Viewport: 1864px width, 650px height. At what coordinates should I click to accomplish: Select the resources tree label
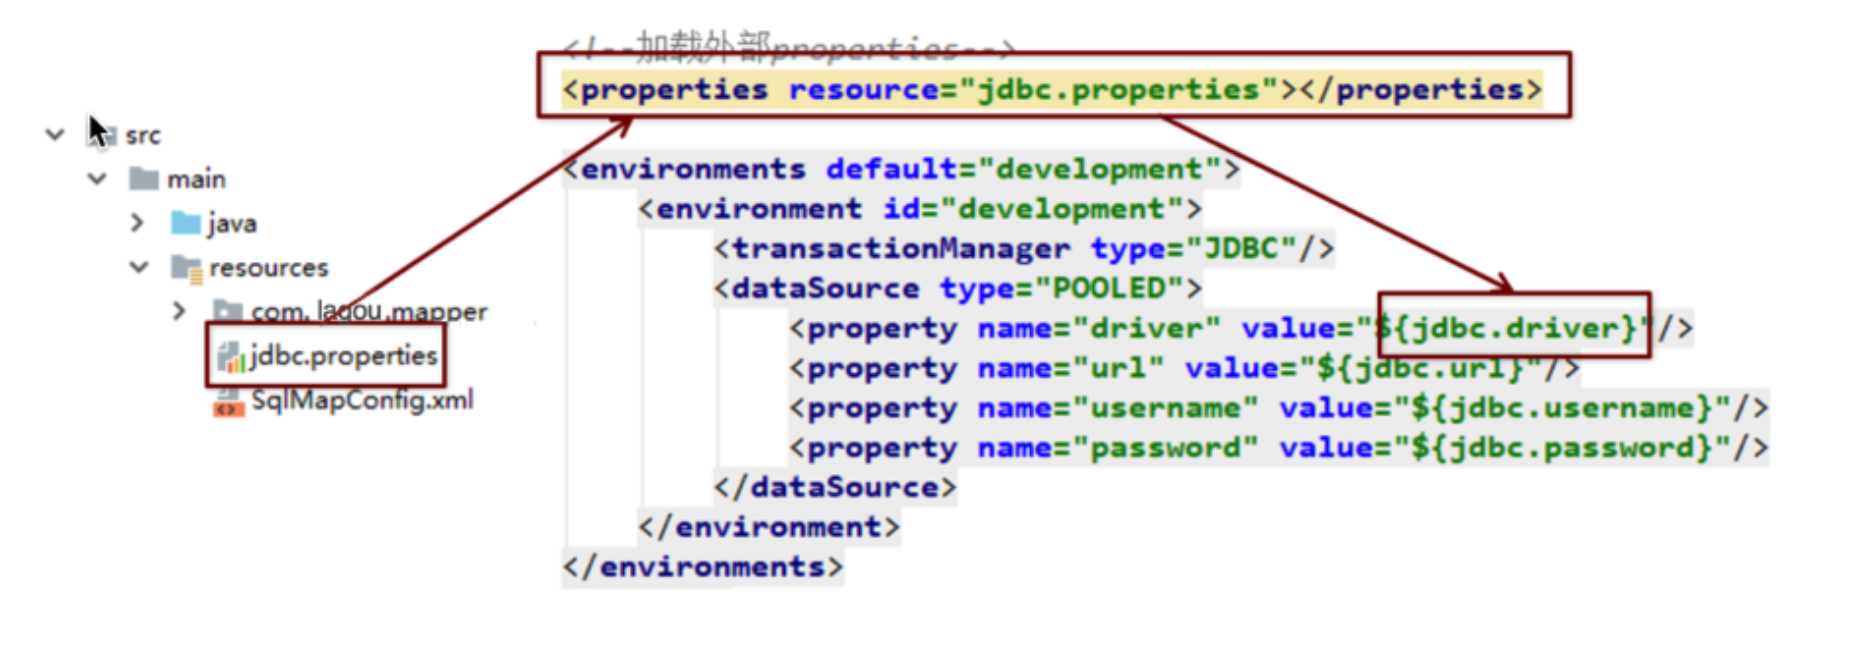[268, 267]
